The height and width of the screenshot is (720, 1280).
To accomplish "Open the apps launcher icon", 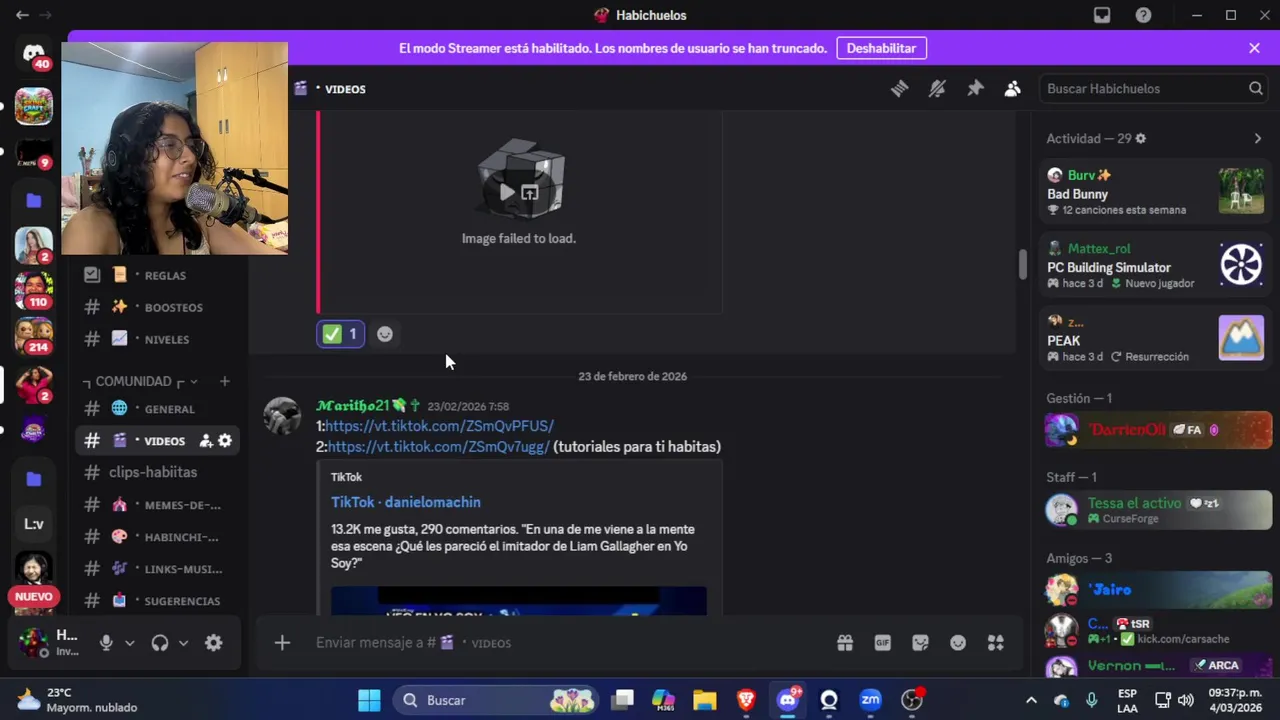I will click(x=995, y=643).
